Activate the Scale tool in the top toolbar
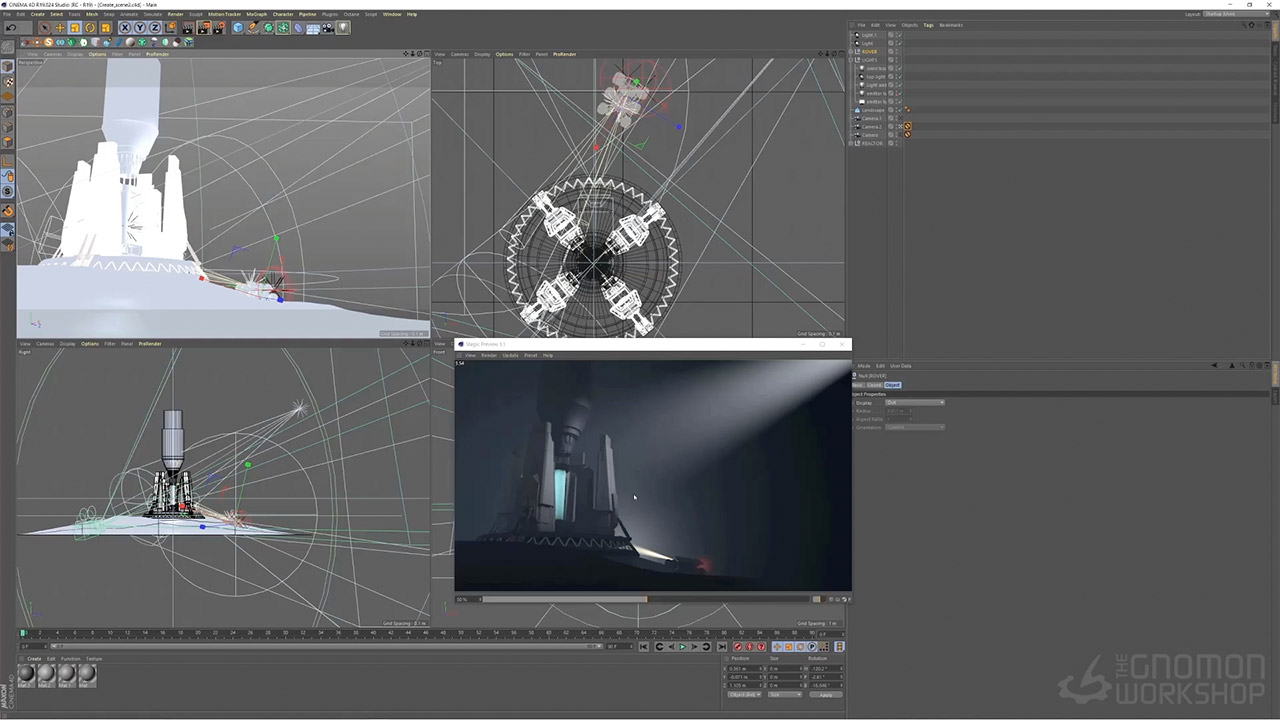1280x720 pixels. (75, 28)
